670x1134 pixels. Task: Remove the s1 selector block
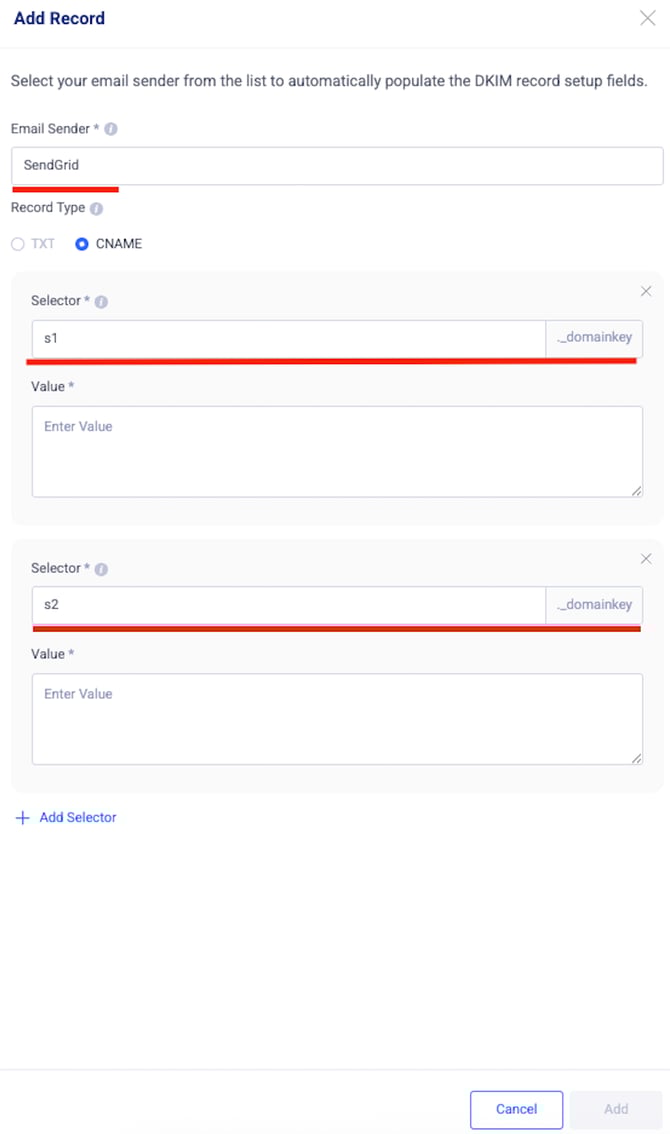(646, 291)
